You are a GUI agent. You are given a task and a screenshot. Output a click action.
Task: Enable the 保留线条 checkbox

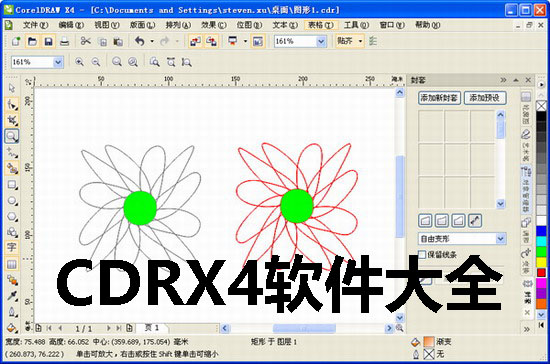(x=422, y=254)
